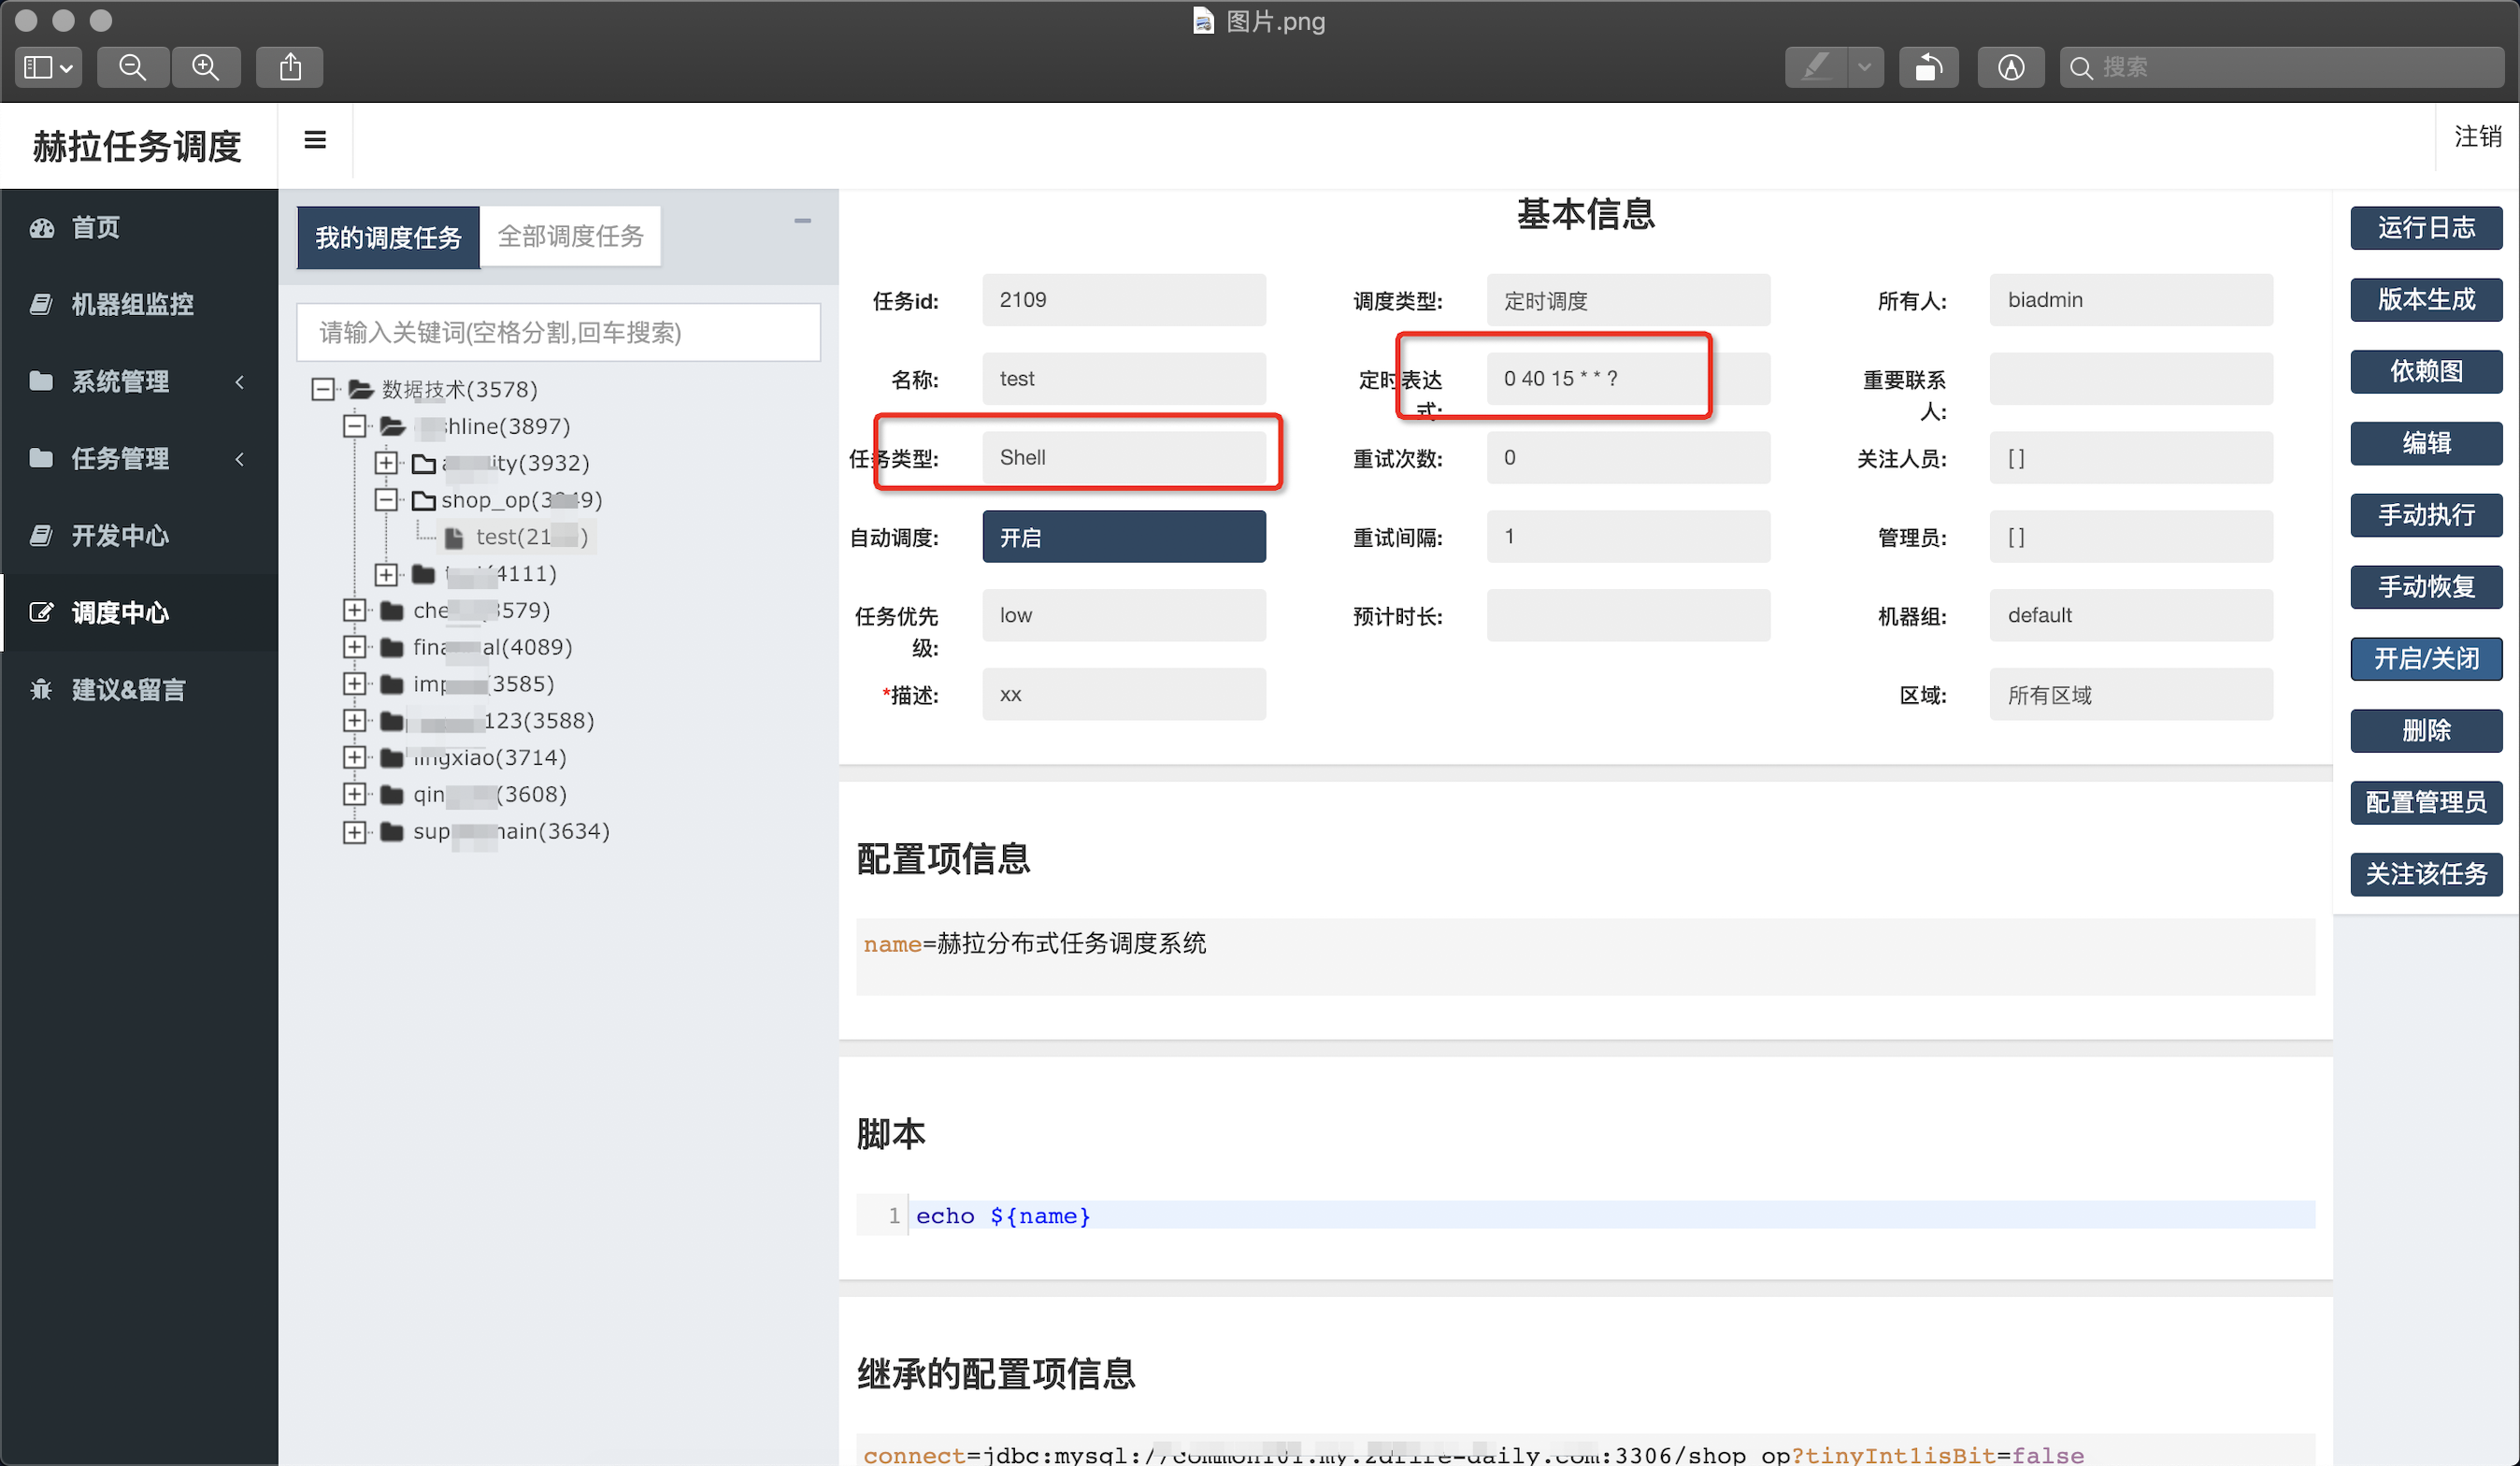Open 建议&留言 with the bug icon
Viewport: 2520px width, 1466px height.
(x=128, y=690)
